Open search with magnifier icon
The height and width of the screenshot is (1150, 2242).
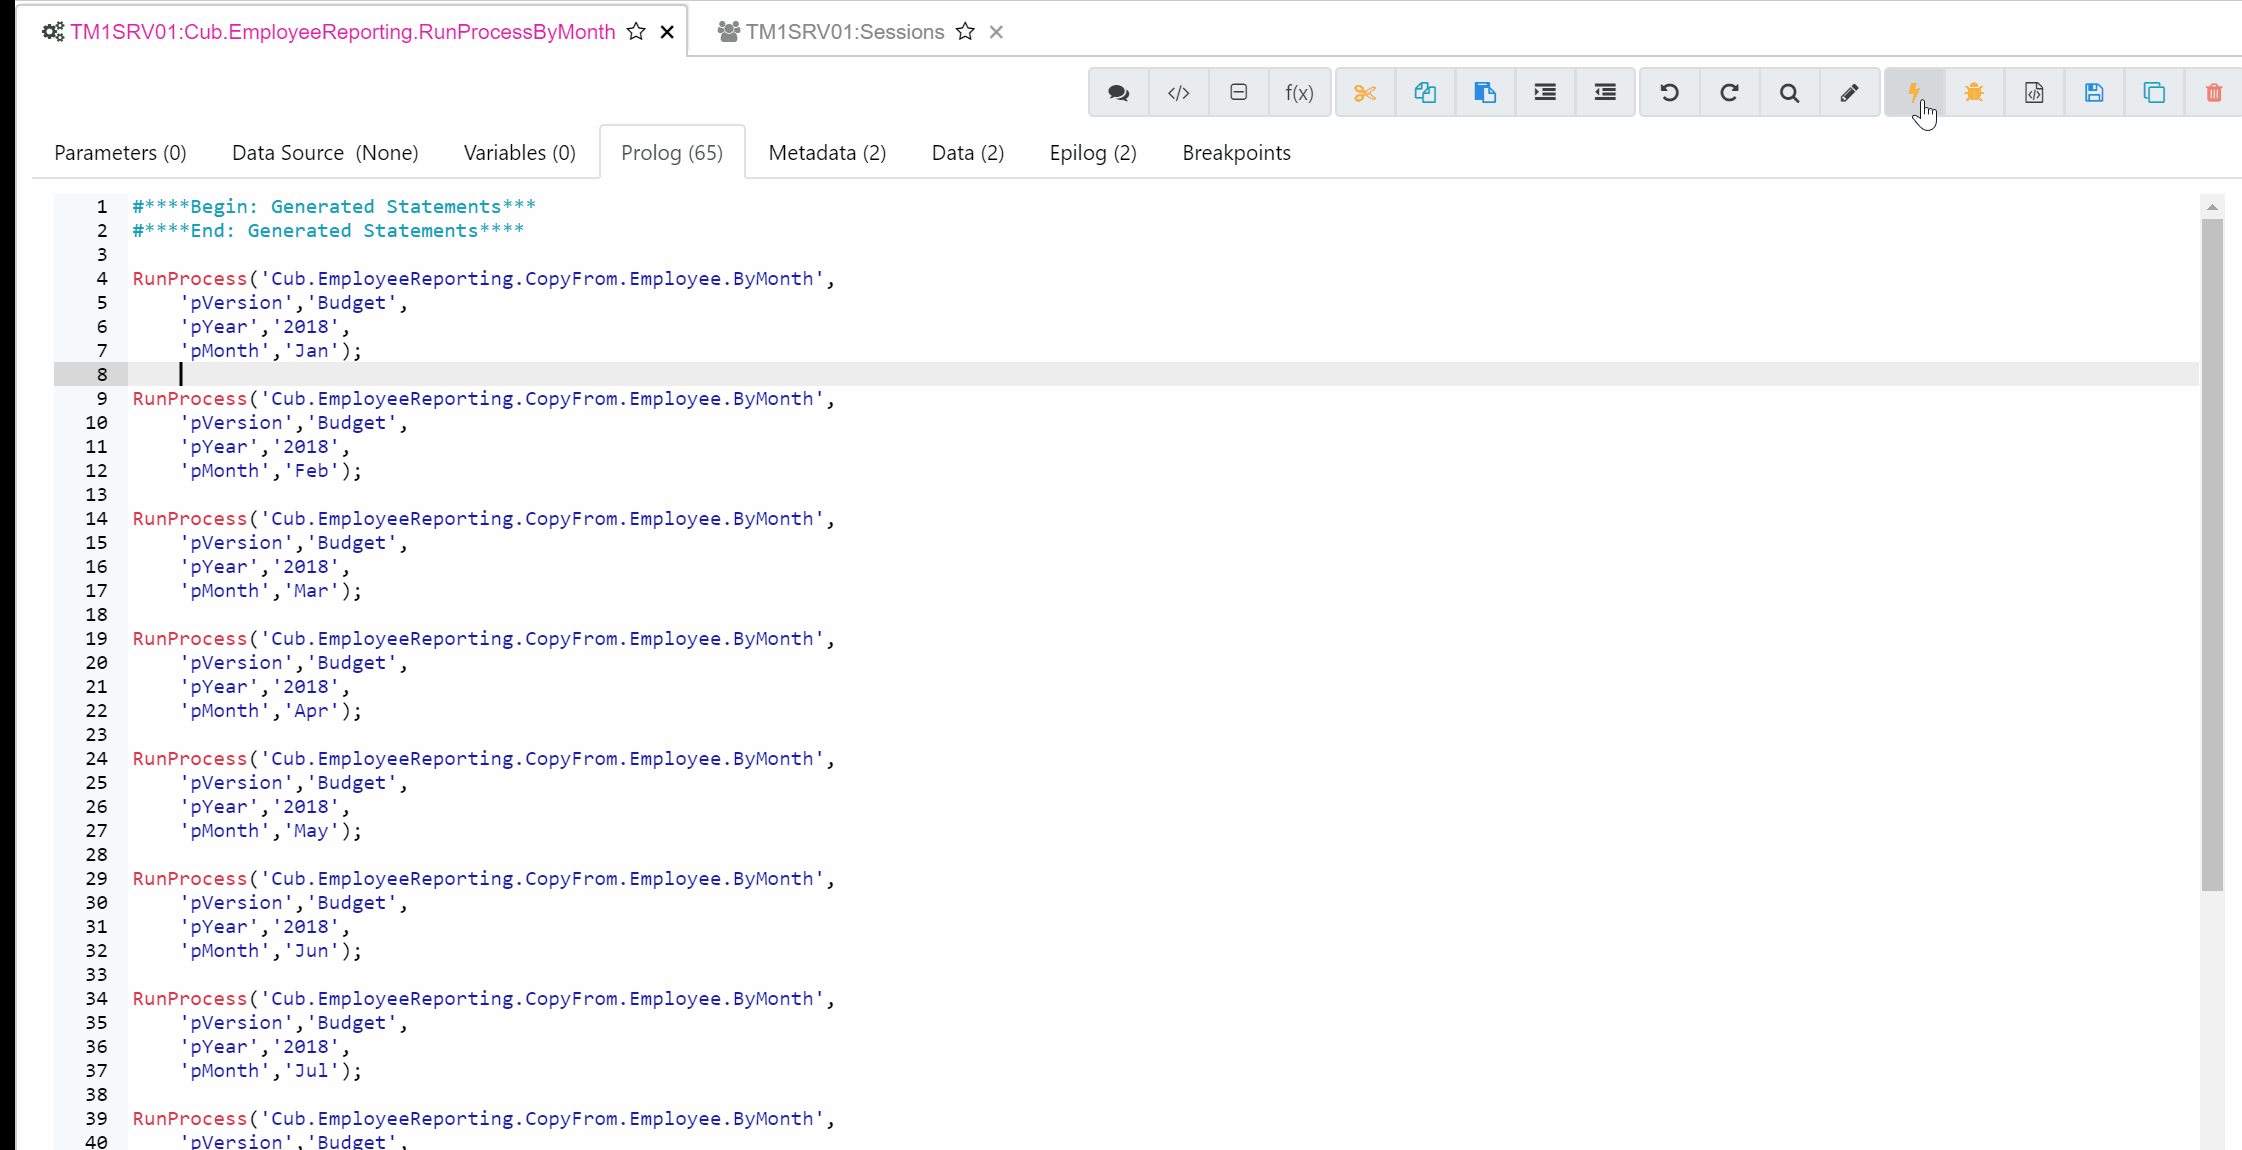(1789, 93)
